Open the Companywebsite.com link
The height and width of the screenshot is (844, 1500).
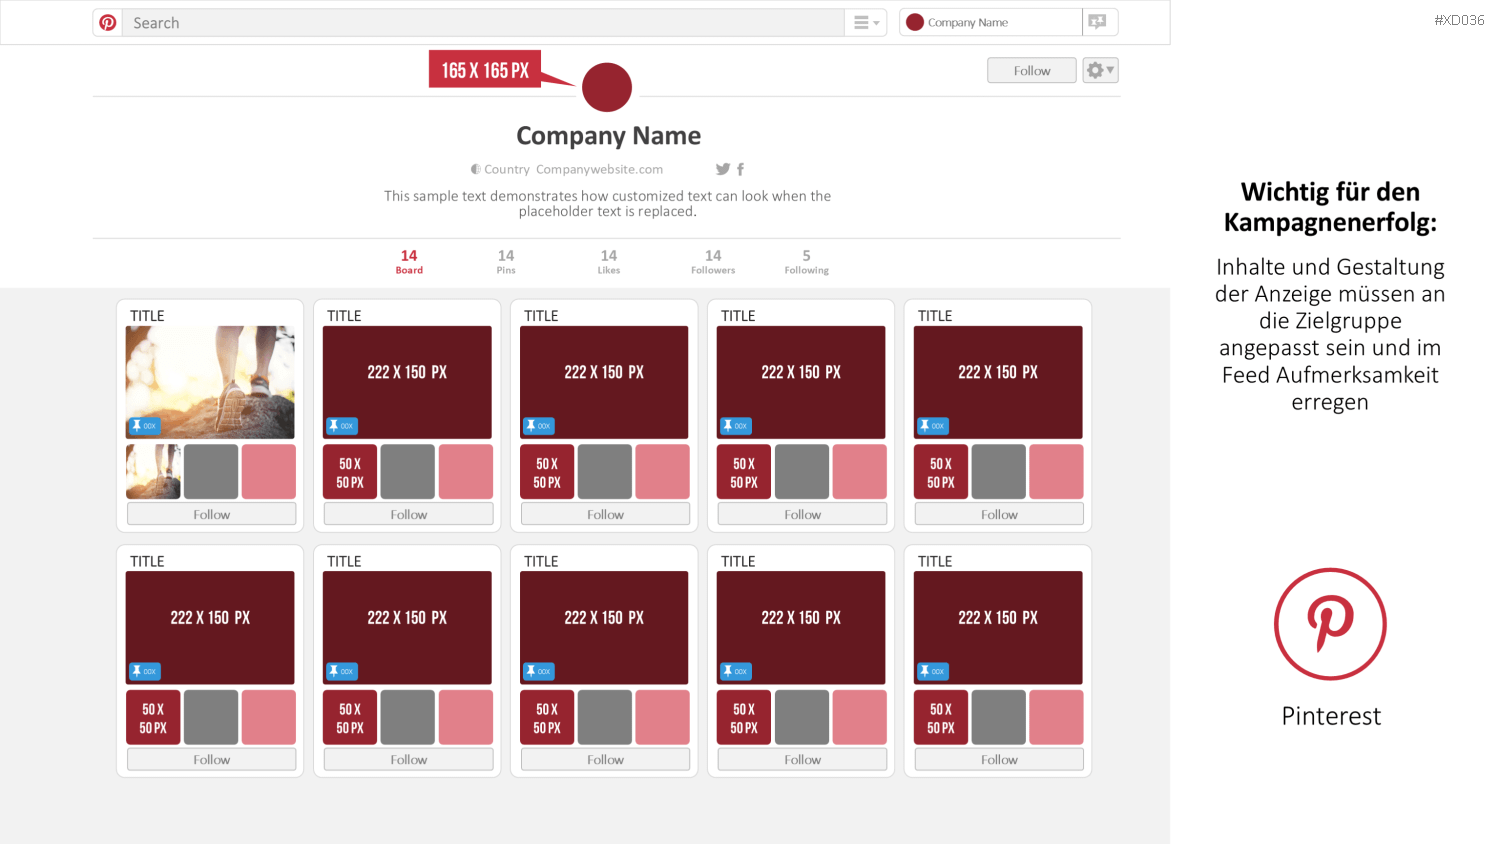coord(599,169)
